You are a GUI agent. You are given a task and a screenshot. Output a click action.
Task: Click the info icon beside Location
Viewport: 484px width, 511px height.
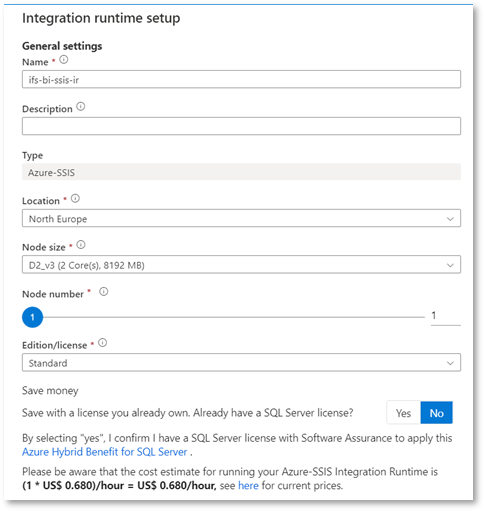click(x=75, y=199)
